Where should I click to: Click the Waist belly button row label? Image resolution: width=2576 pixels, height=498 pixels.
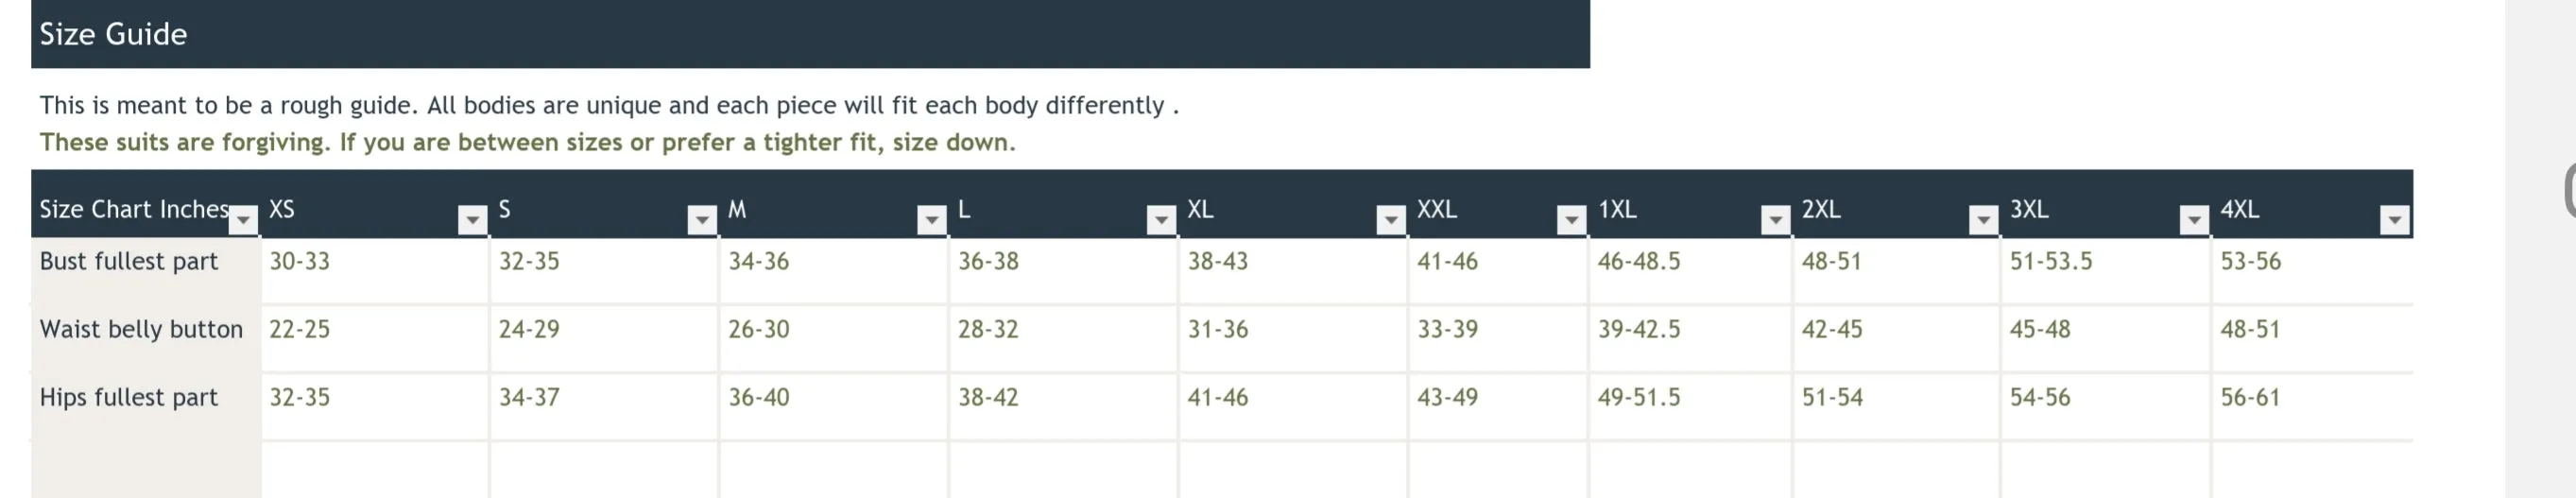point(141,330)
